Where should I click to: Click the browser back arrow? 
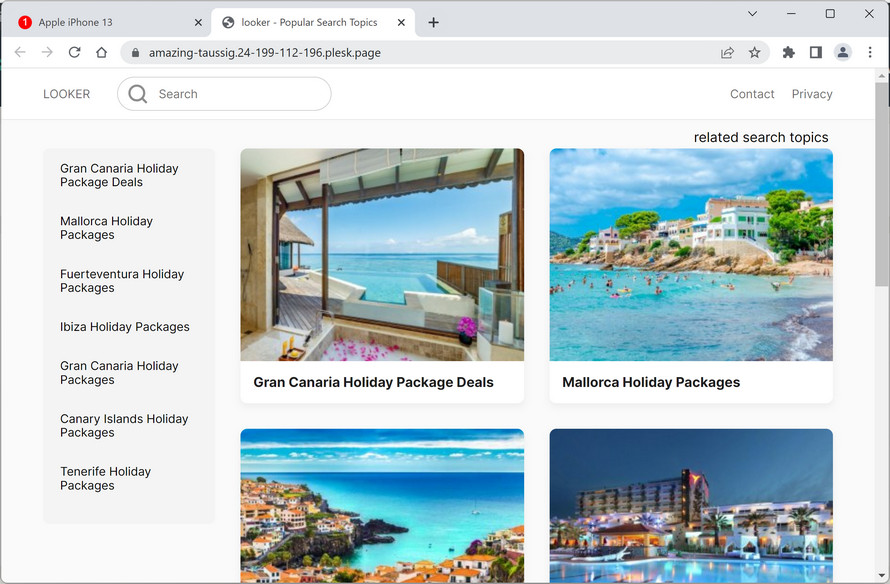(x=20, y=52)
